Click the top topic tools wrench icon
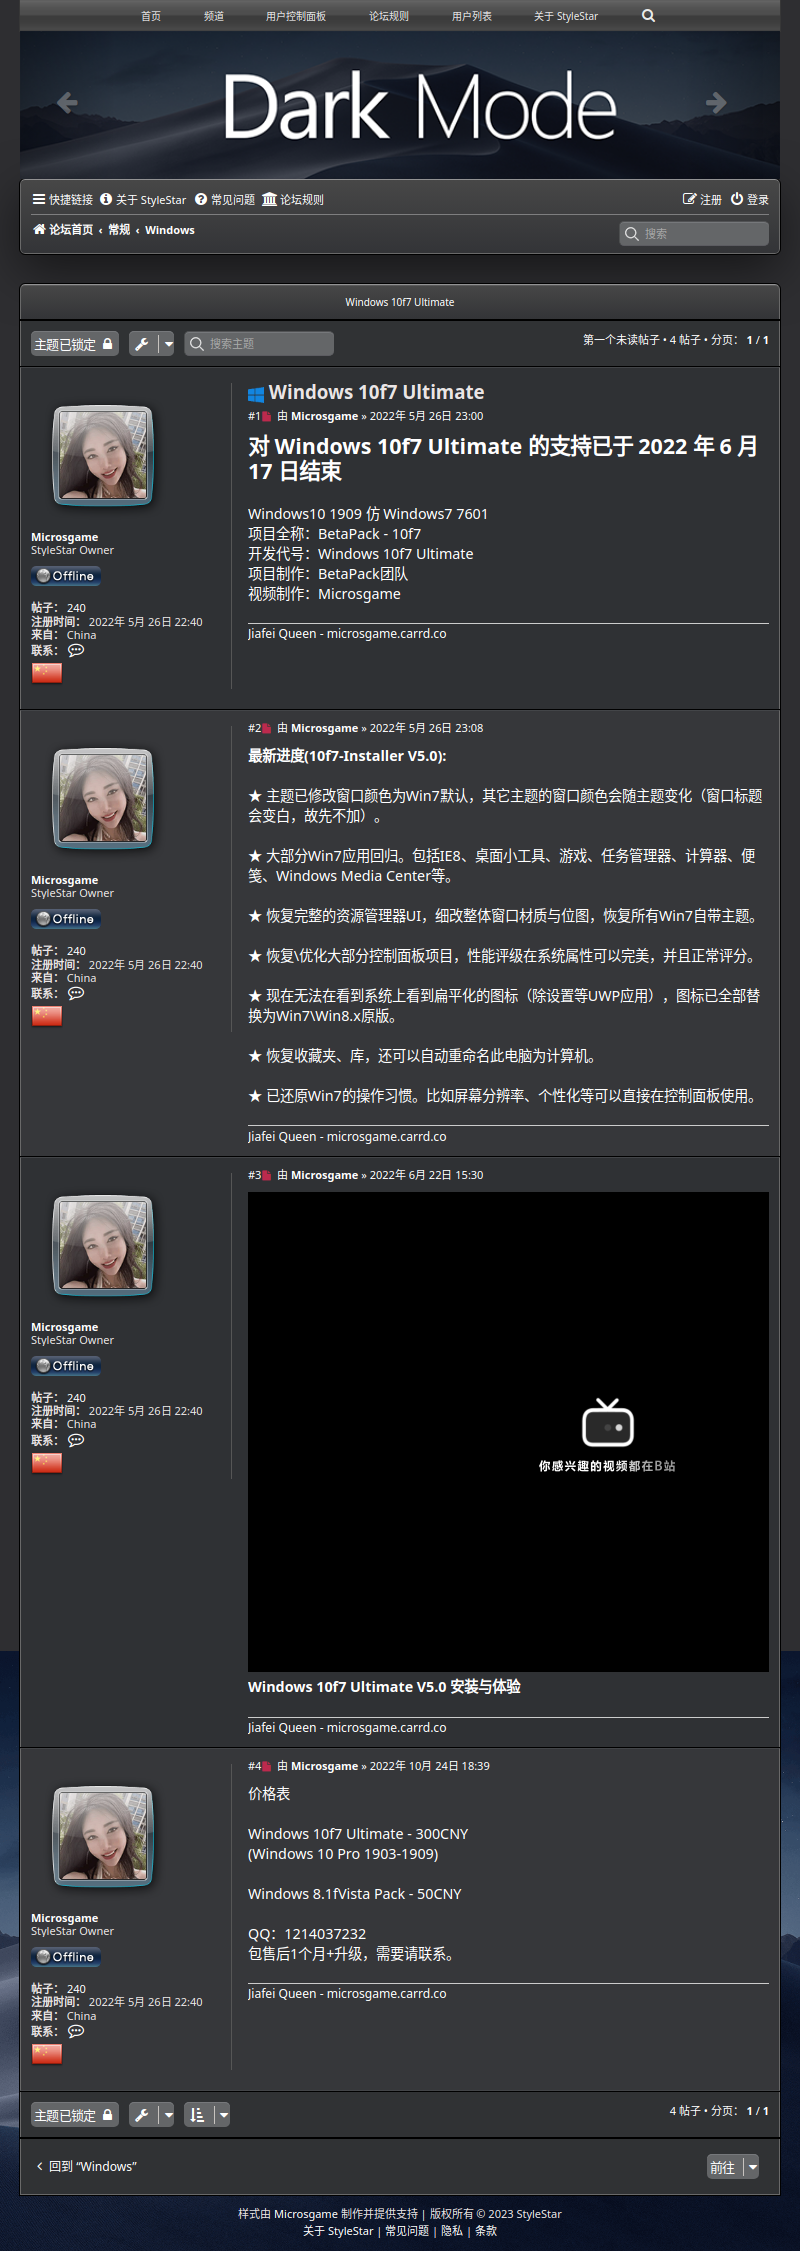Image resolution: width=800 pixels, height=2251 pixels. point(142,344)
